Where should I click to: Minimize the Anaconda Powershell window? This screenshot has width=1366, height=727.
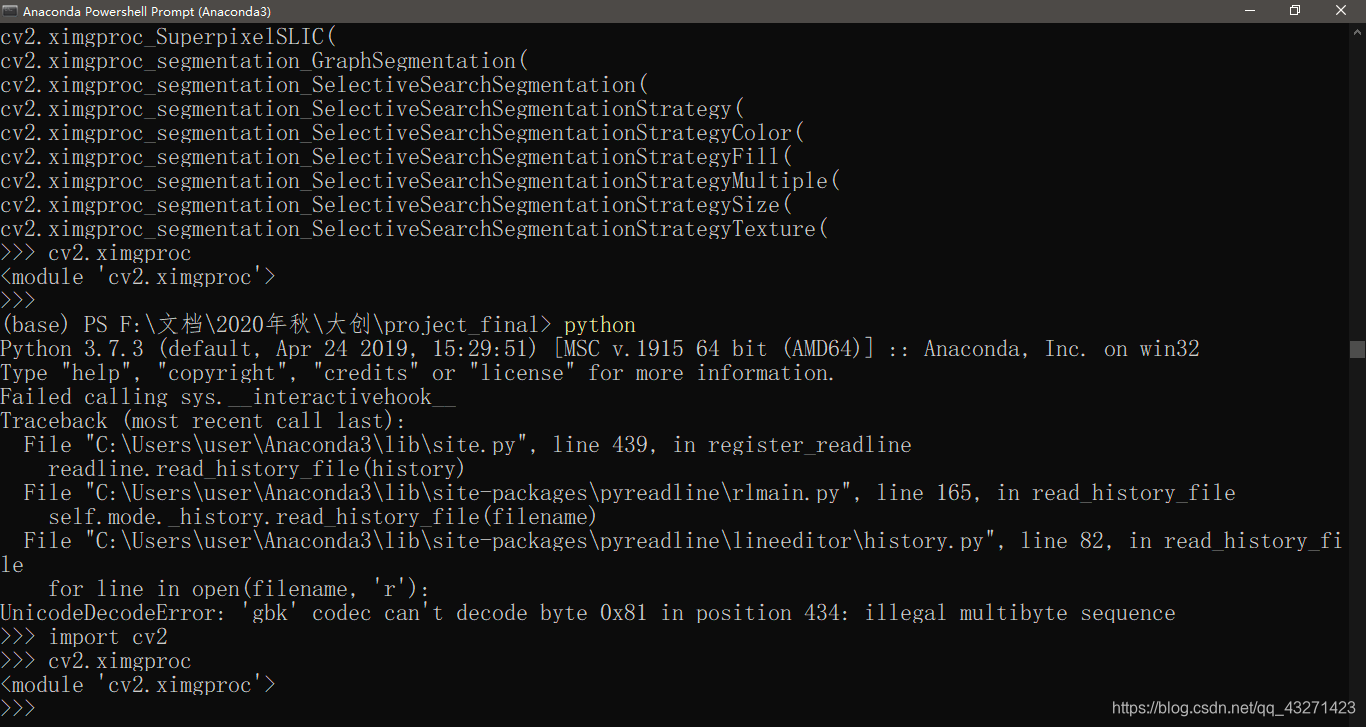[x=1251, y=10]
